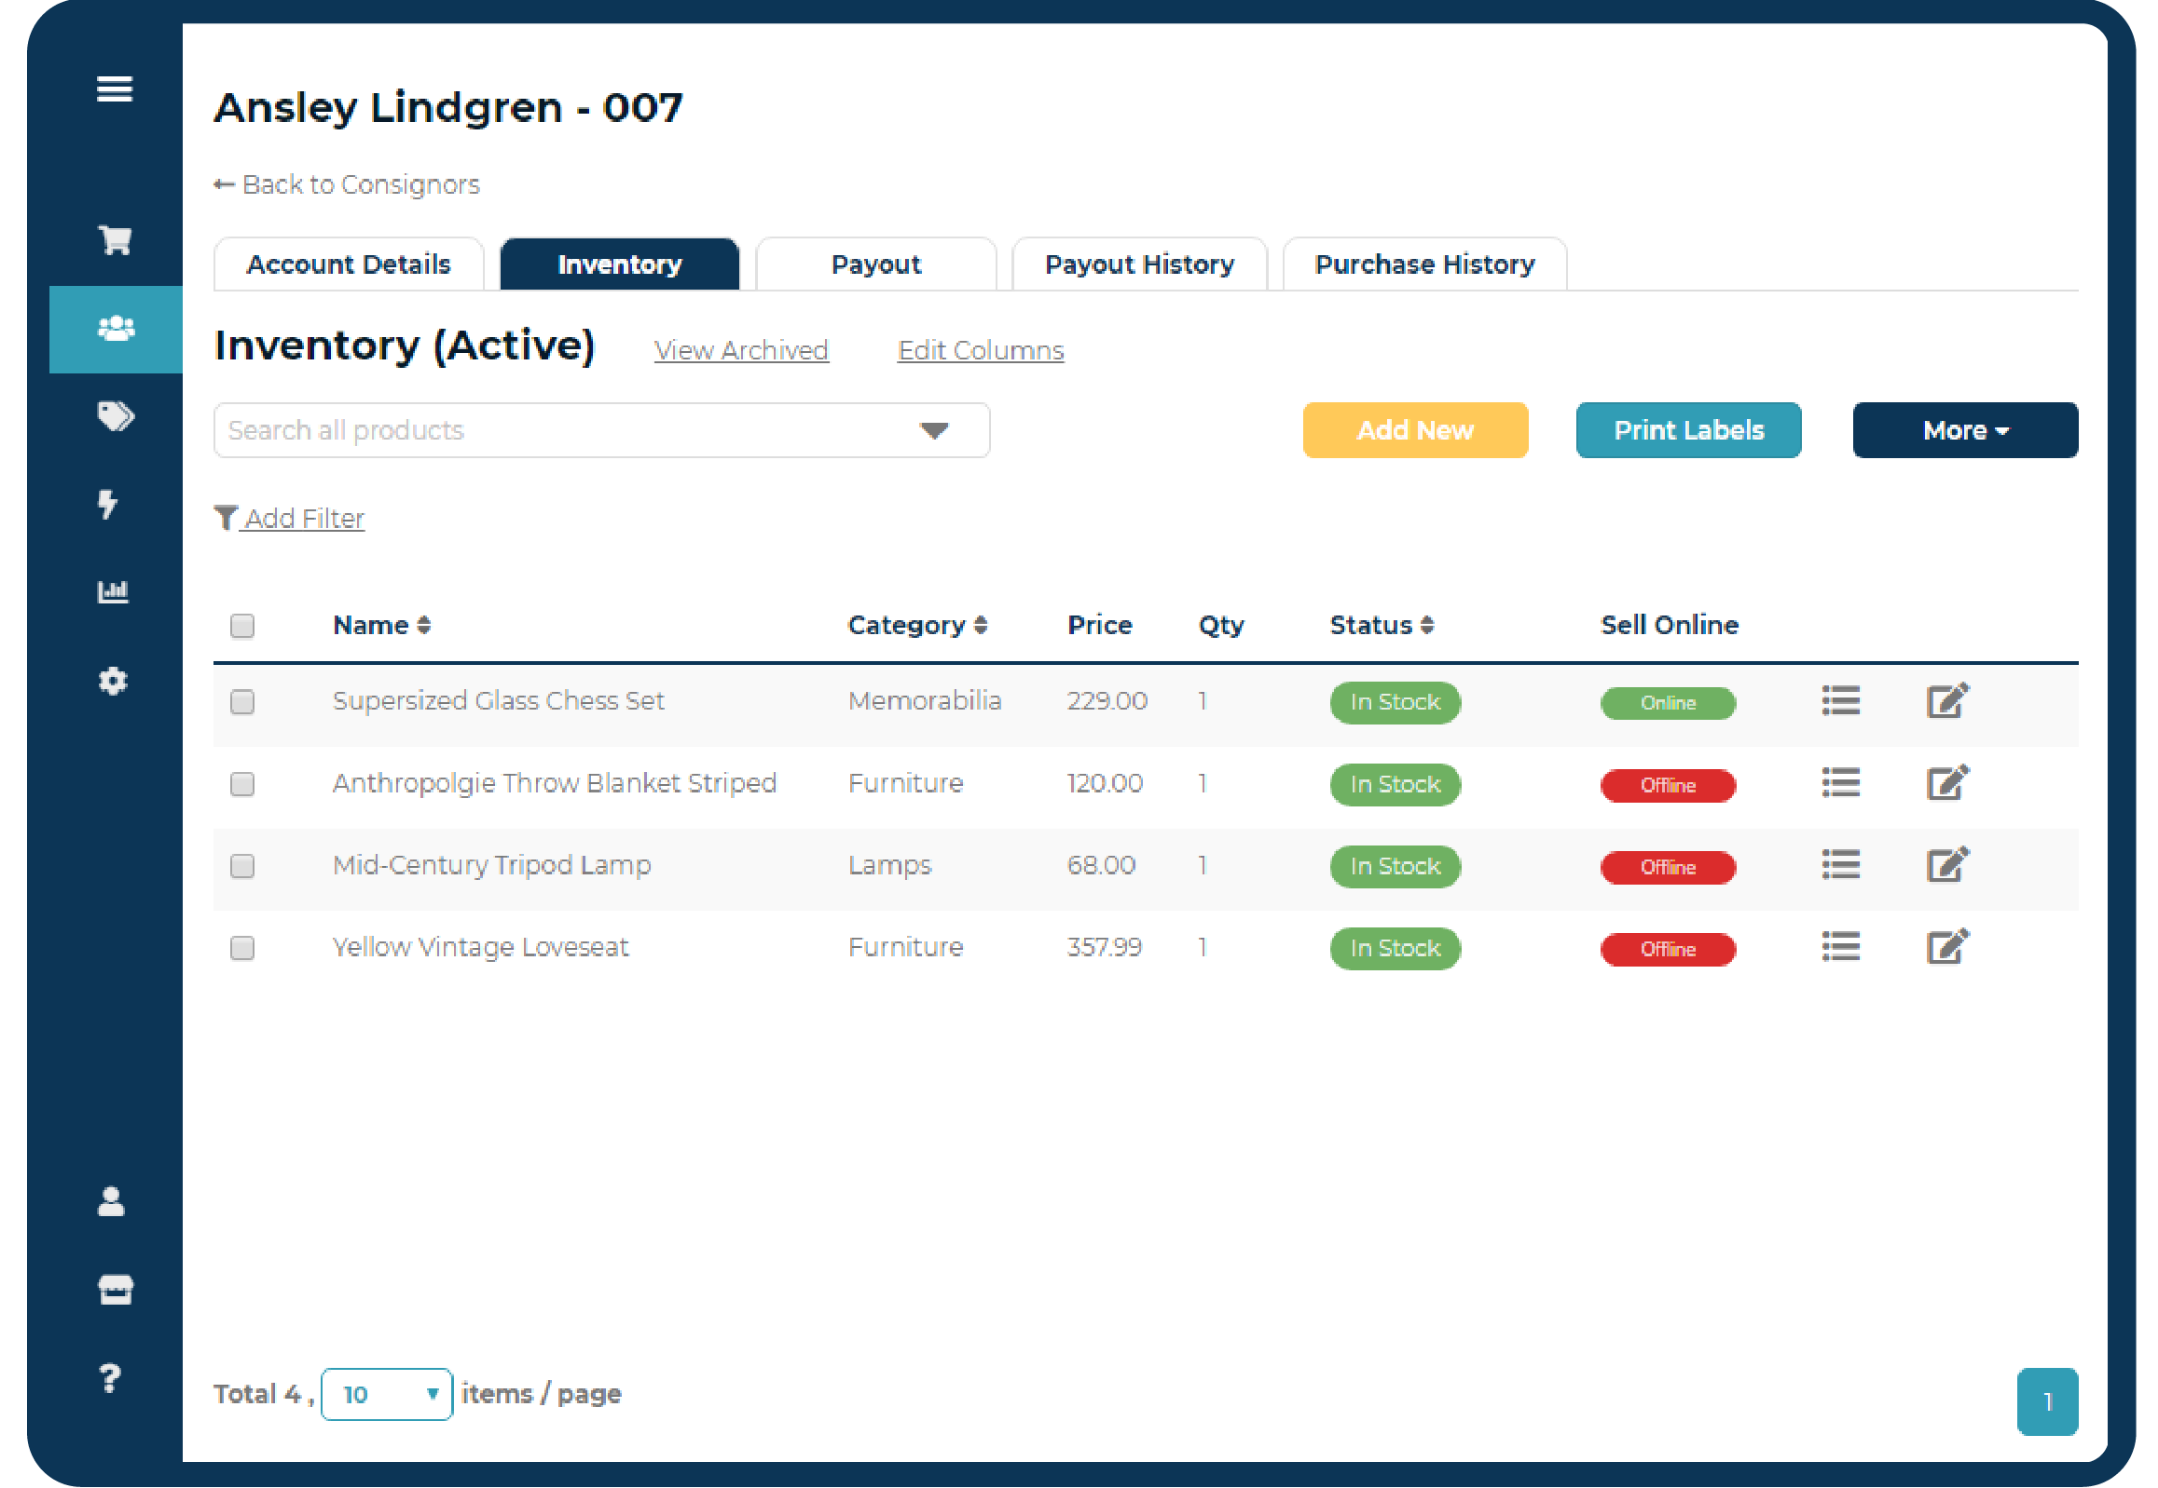
Task: Switch to the Payout History tab
Action: [1139, 264]
